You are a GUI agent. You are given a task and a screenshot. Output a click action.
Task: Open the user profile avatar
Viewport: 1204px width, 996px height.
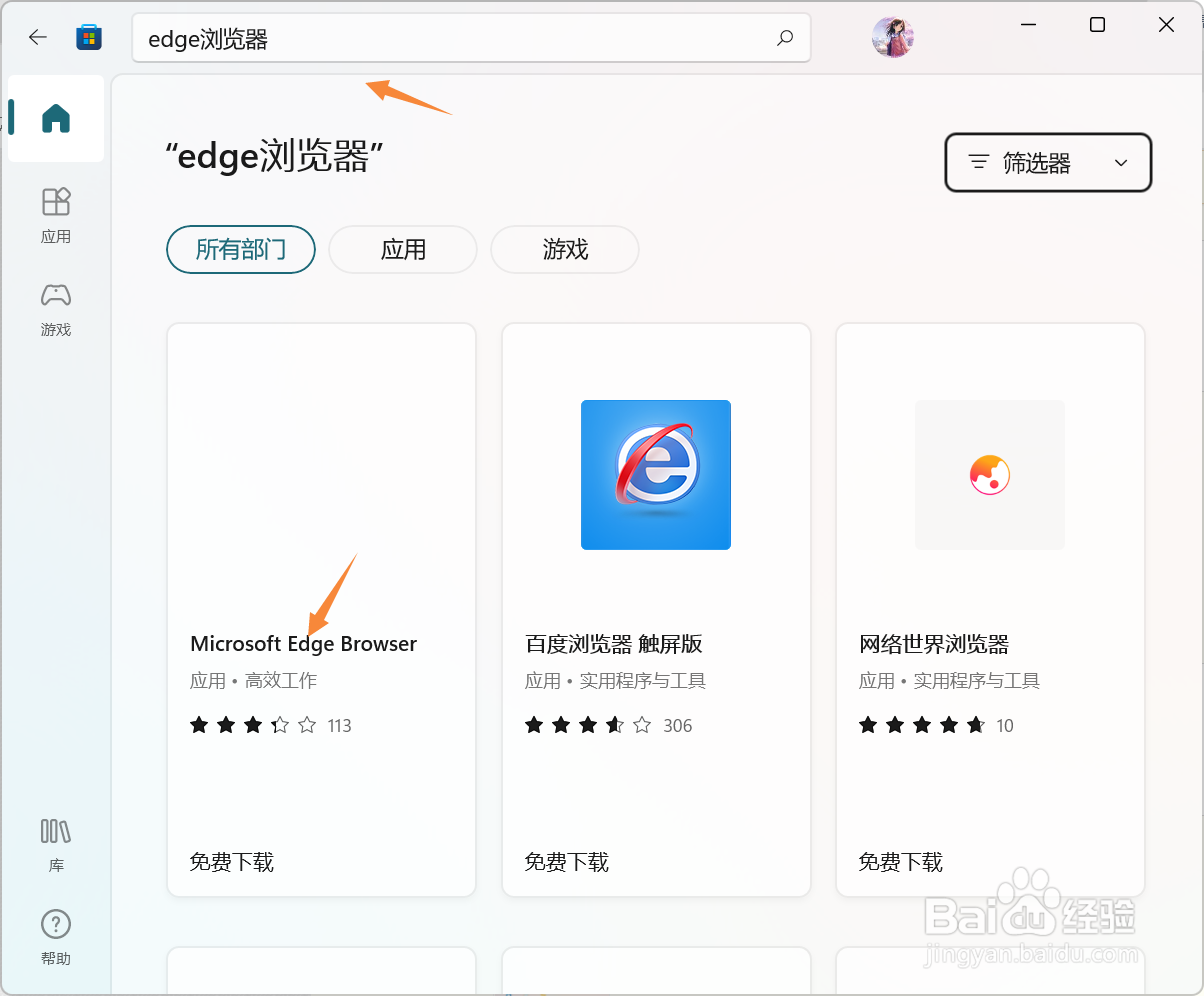click(x=893, y=38)
